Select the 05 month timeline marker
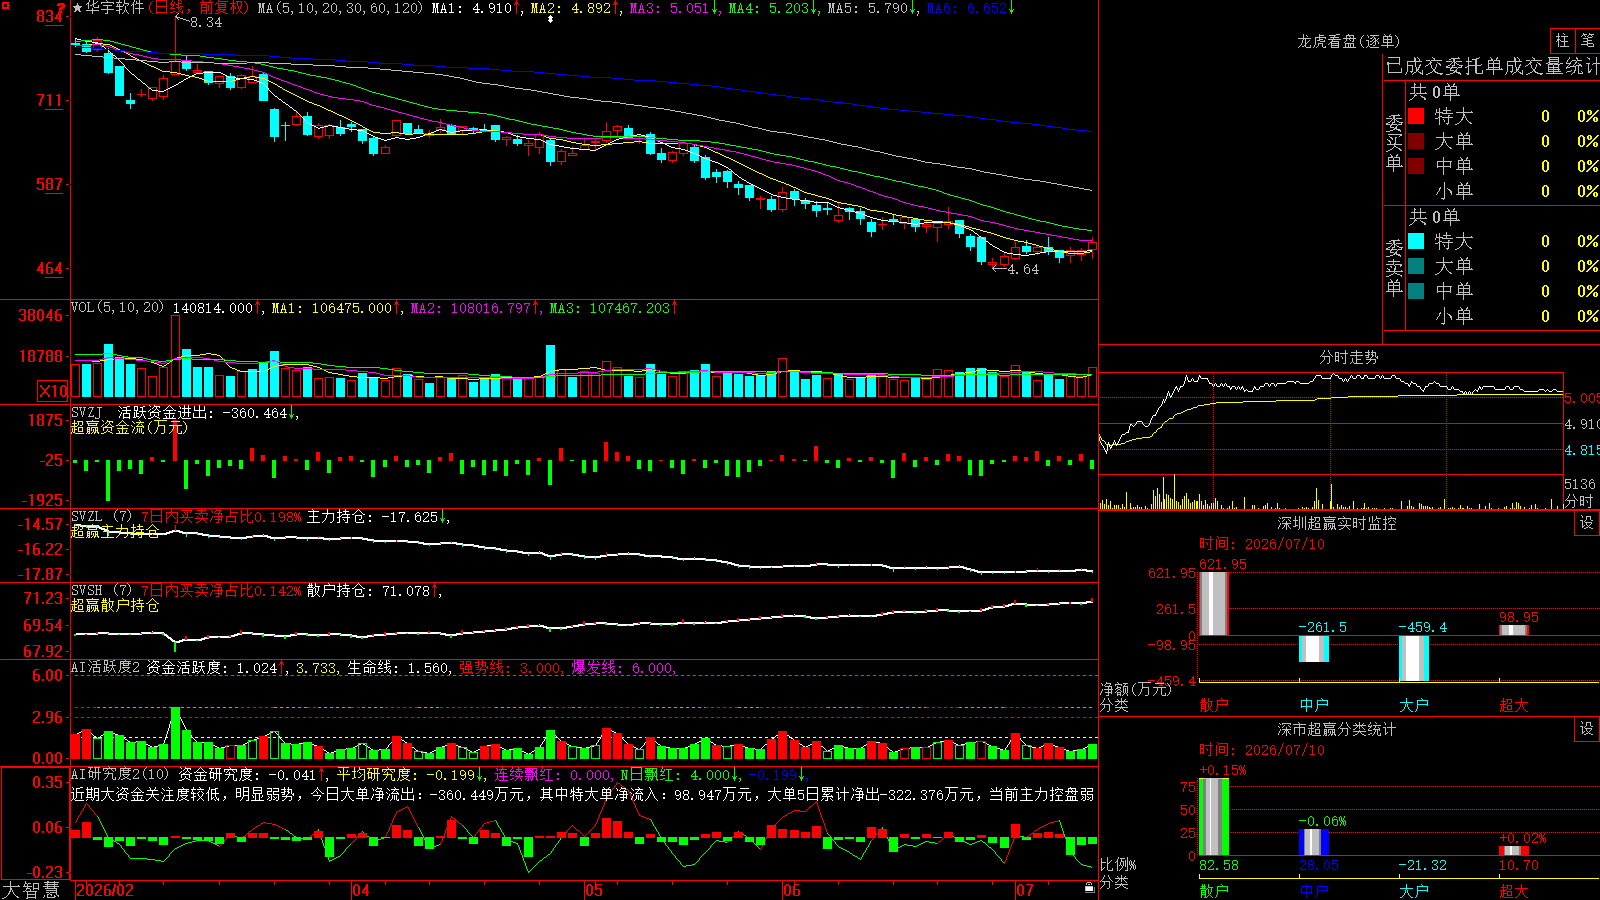 (x=594, y=890)
